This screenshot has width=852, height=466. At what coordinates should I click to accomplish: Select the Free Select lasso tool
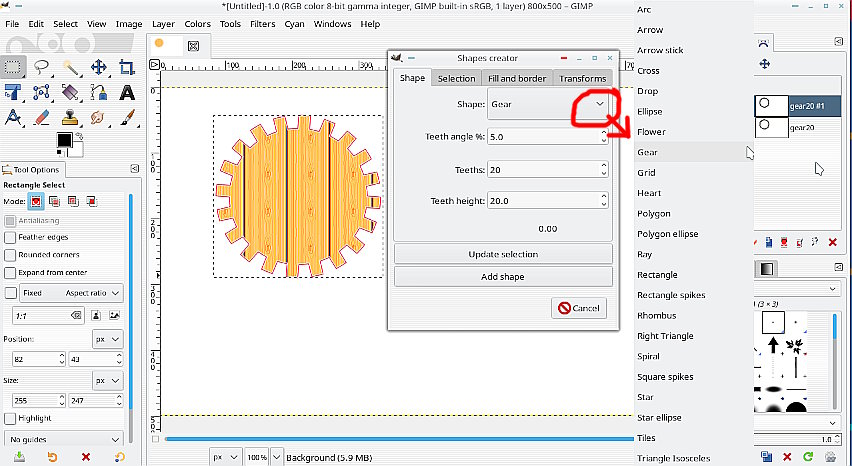pyautogui.click(x=42, y=67)
